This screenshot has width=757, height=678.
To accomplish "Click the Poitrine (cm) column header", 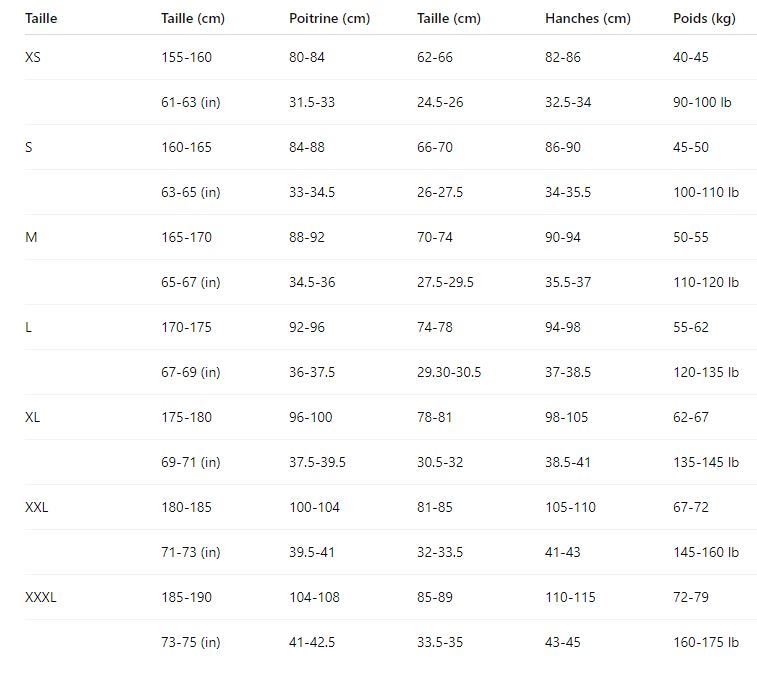I will [329, 18].
